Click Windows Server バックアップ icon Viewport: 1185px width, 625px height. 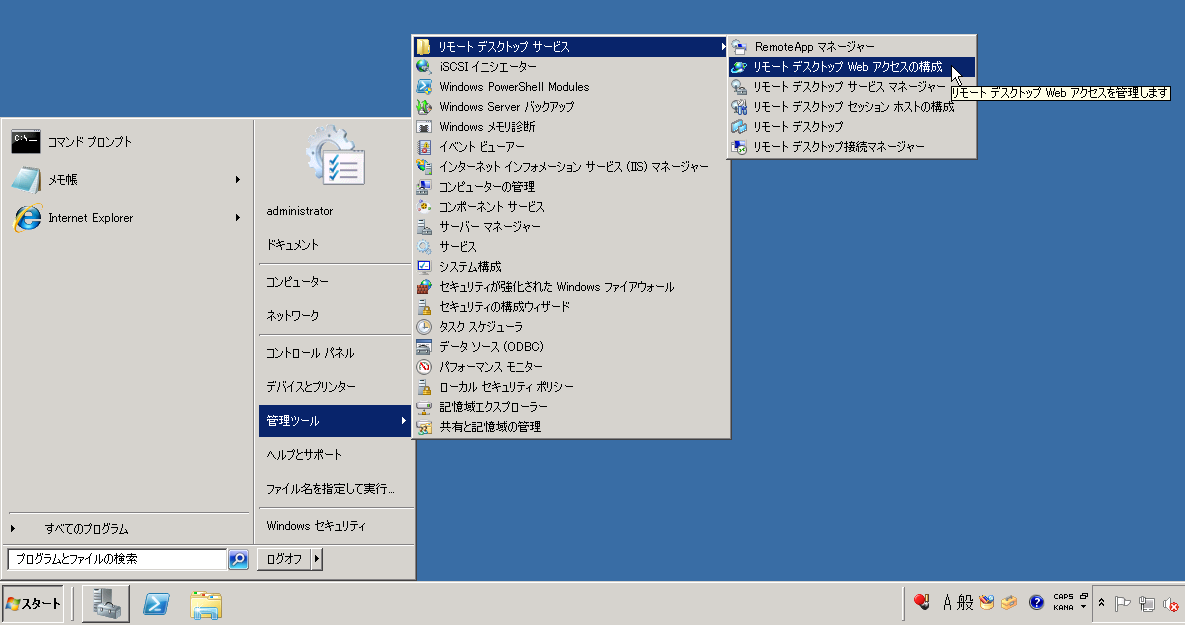click(x=424, y=107)
